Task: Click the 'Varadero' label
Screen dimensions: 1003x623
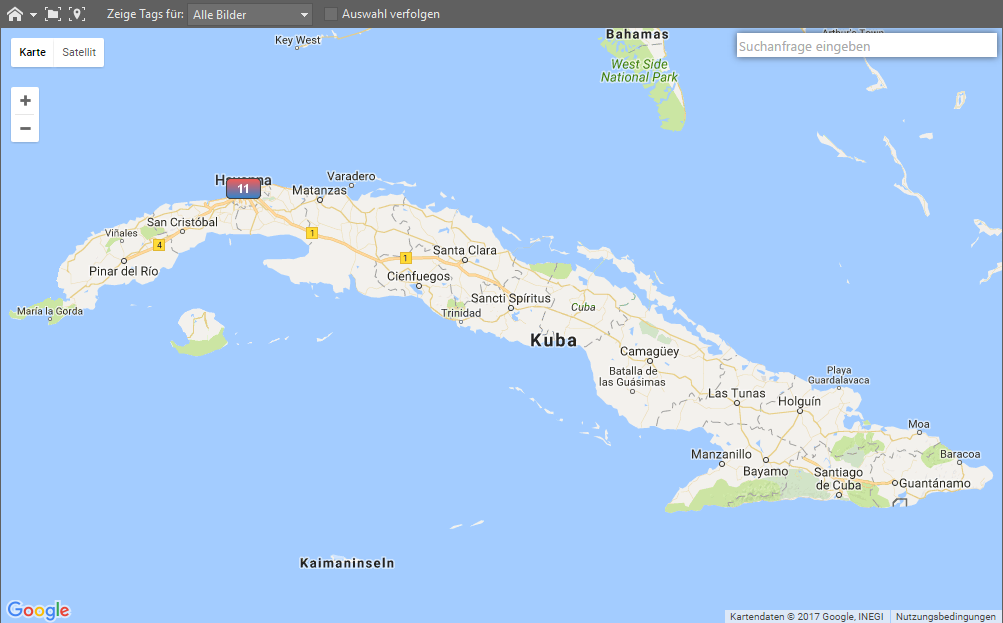Action: (x=351, y=176)
